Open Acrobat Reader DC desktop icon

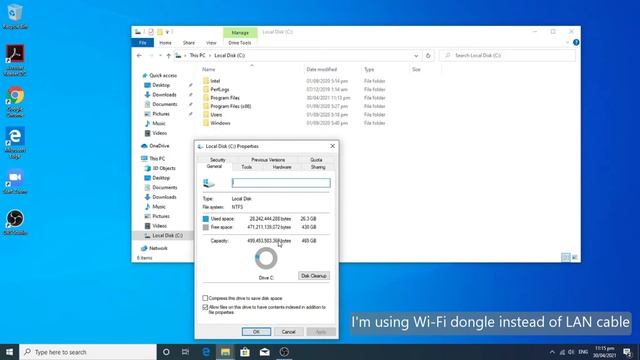(x=15, y=60)
